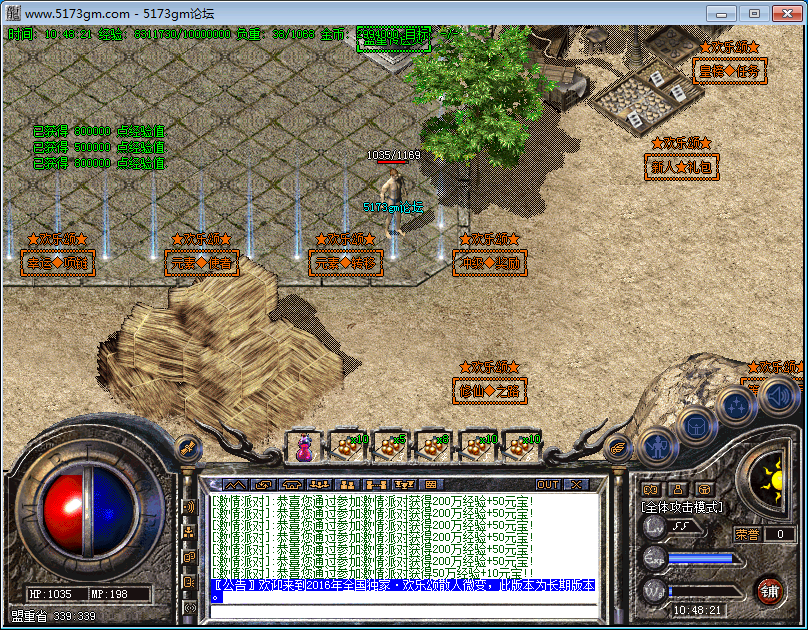Viewport: 808px width, 630px height.
Task: Click the map name 盟重省 339:339
Action: coord(54,616)
